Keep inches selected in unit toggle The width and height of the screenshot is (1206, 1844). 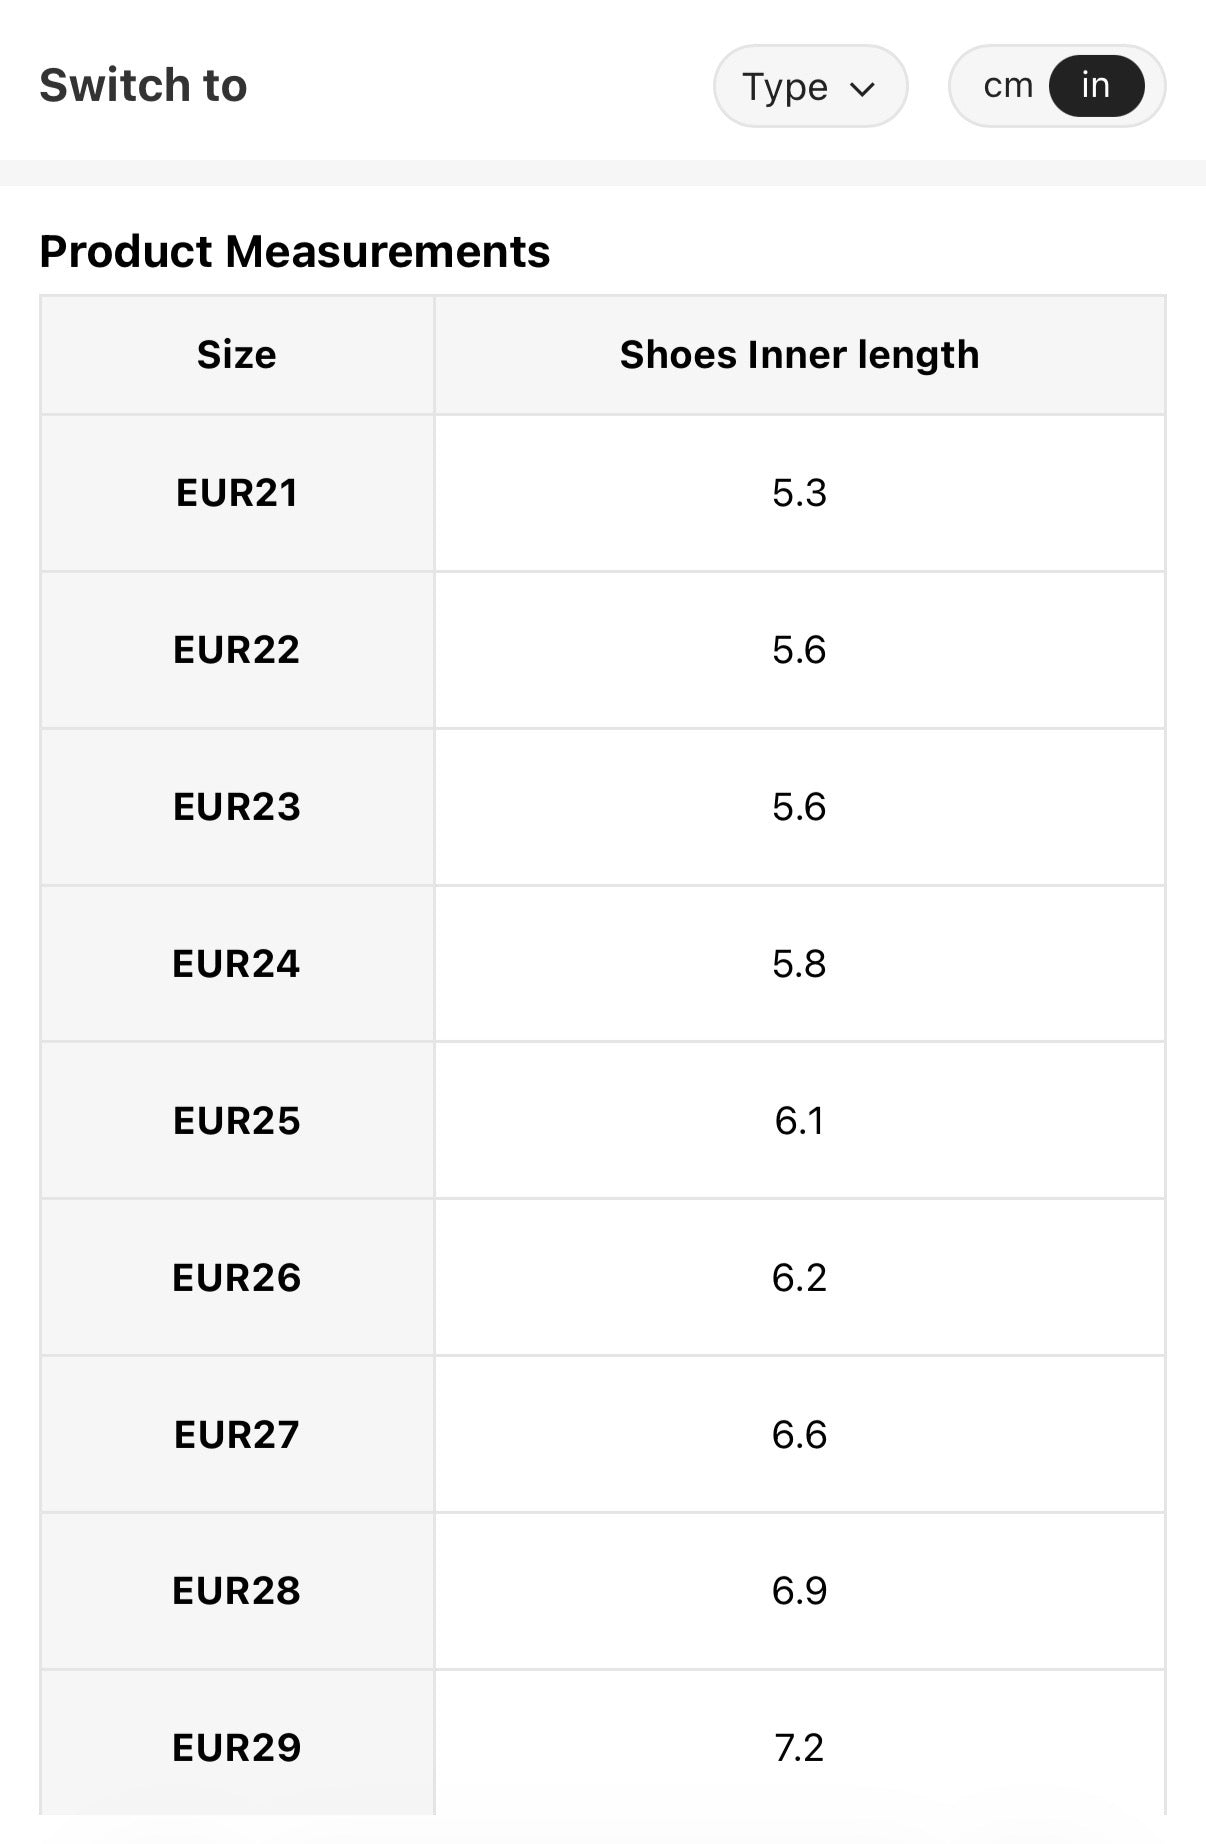[1094, 85]
